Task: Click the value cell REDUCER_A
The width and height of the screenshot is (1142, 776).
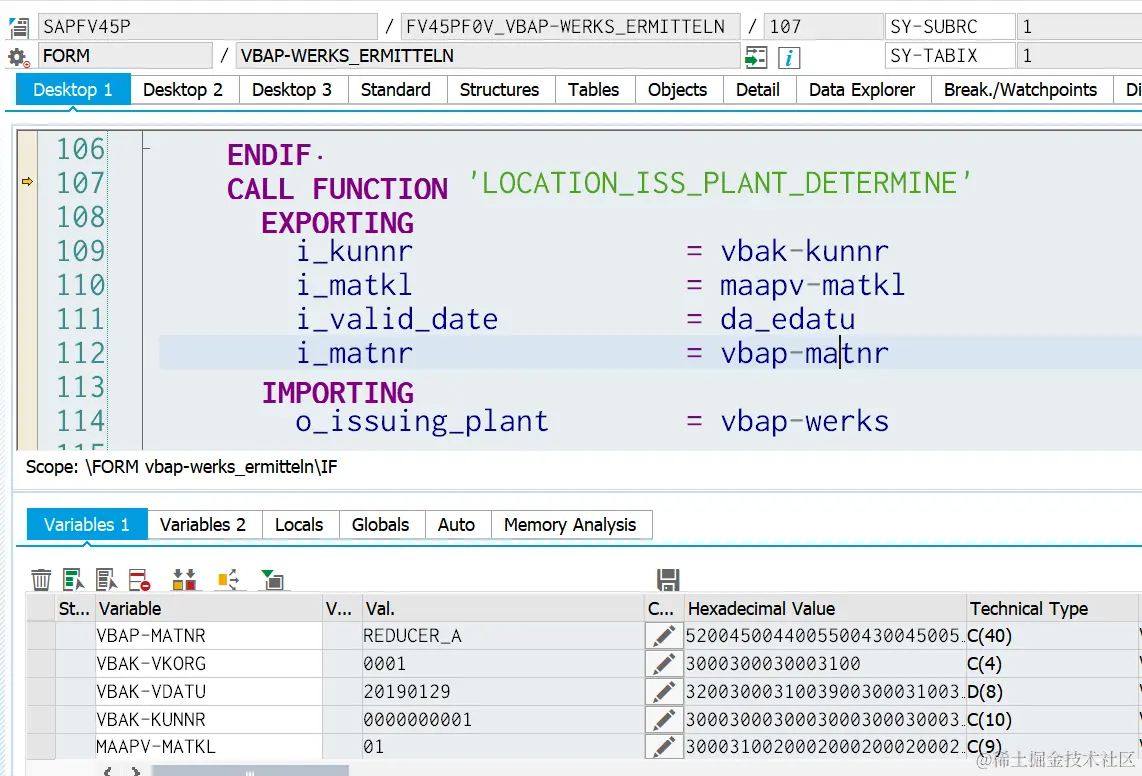Action: coord(503,636)
